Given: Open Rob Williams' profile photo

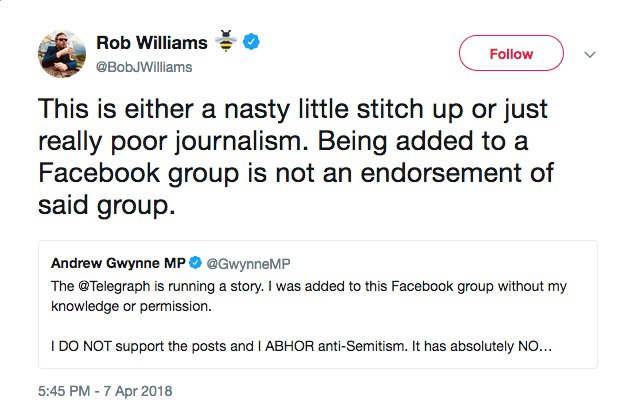Looking at the screenshot, I should (x=60, y=53).
